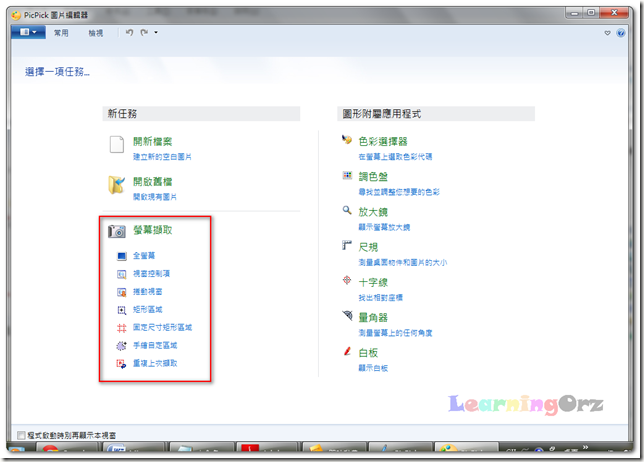Image resolution: width=644 pixels, height=462 pixels.
Task: Expand the quick access toolbar arrow
Action: point(156,32)
